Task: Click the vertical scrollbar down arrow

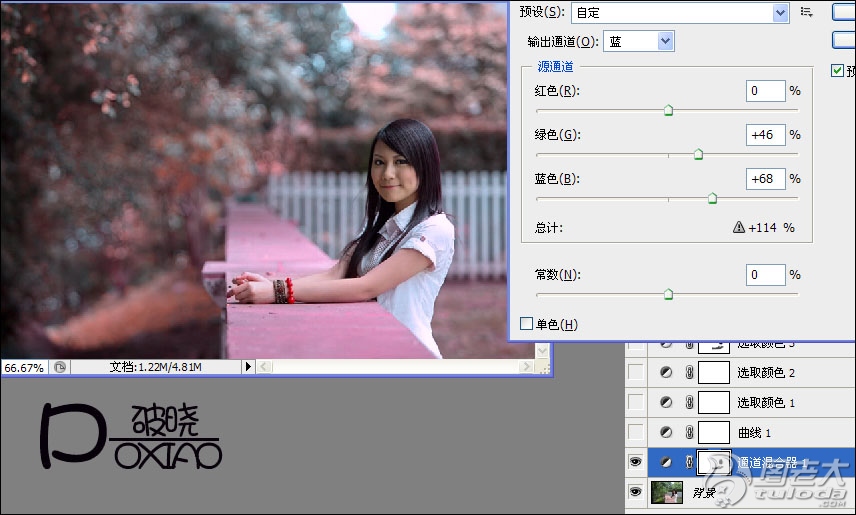Action: 543,351
